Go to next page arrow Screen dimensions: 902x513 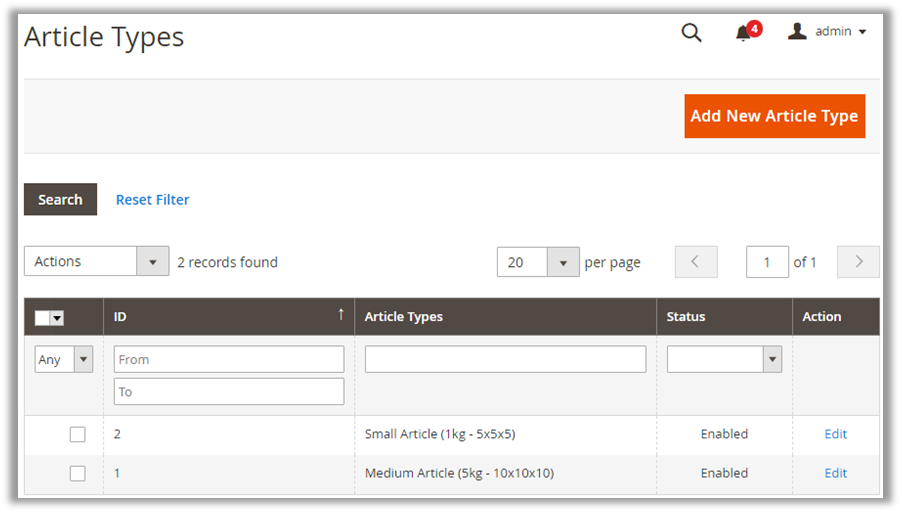(858, 262)
